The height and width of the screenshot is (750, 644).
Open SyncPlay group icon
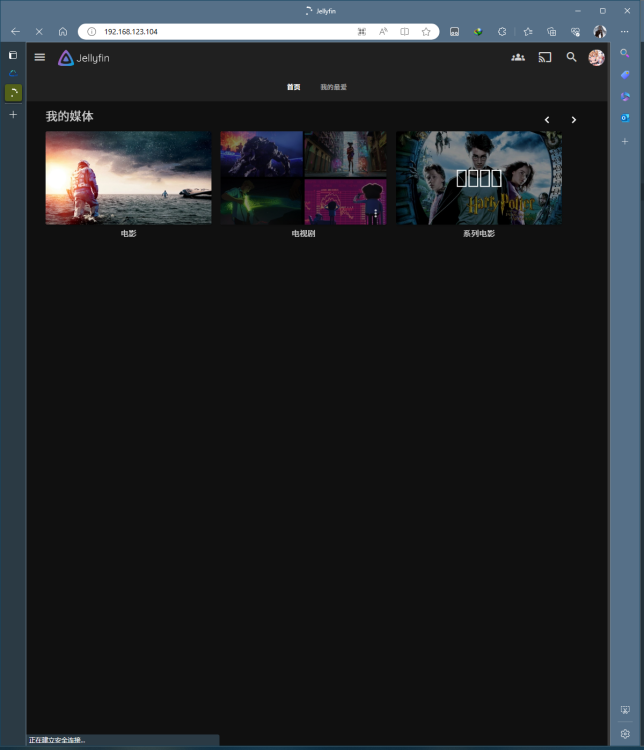point(518,57)
